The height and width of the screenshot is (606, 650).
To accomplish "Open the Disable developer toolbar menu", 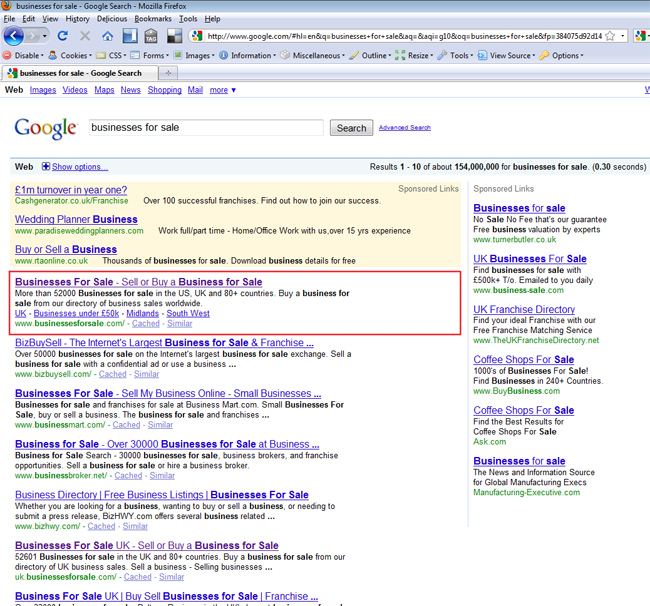I will point(23,55).
